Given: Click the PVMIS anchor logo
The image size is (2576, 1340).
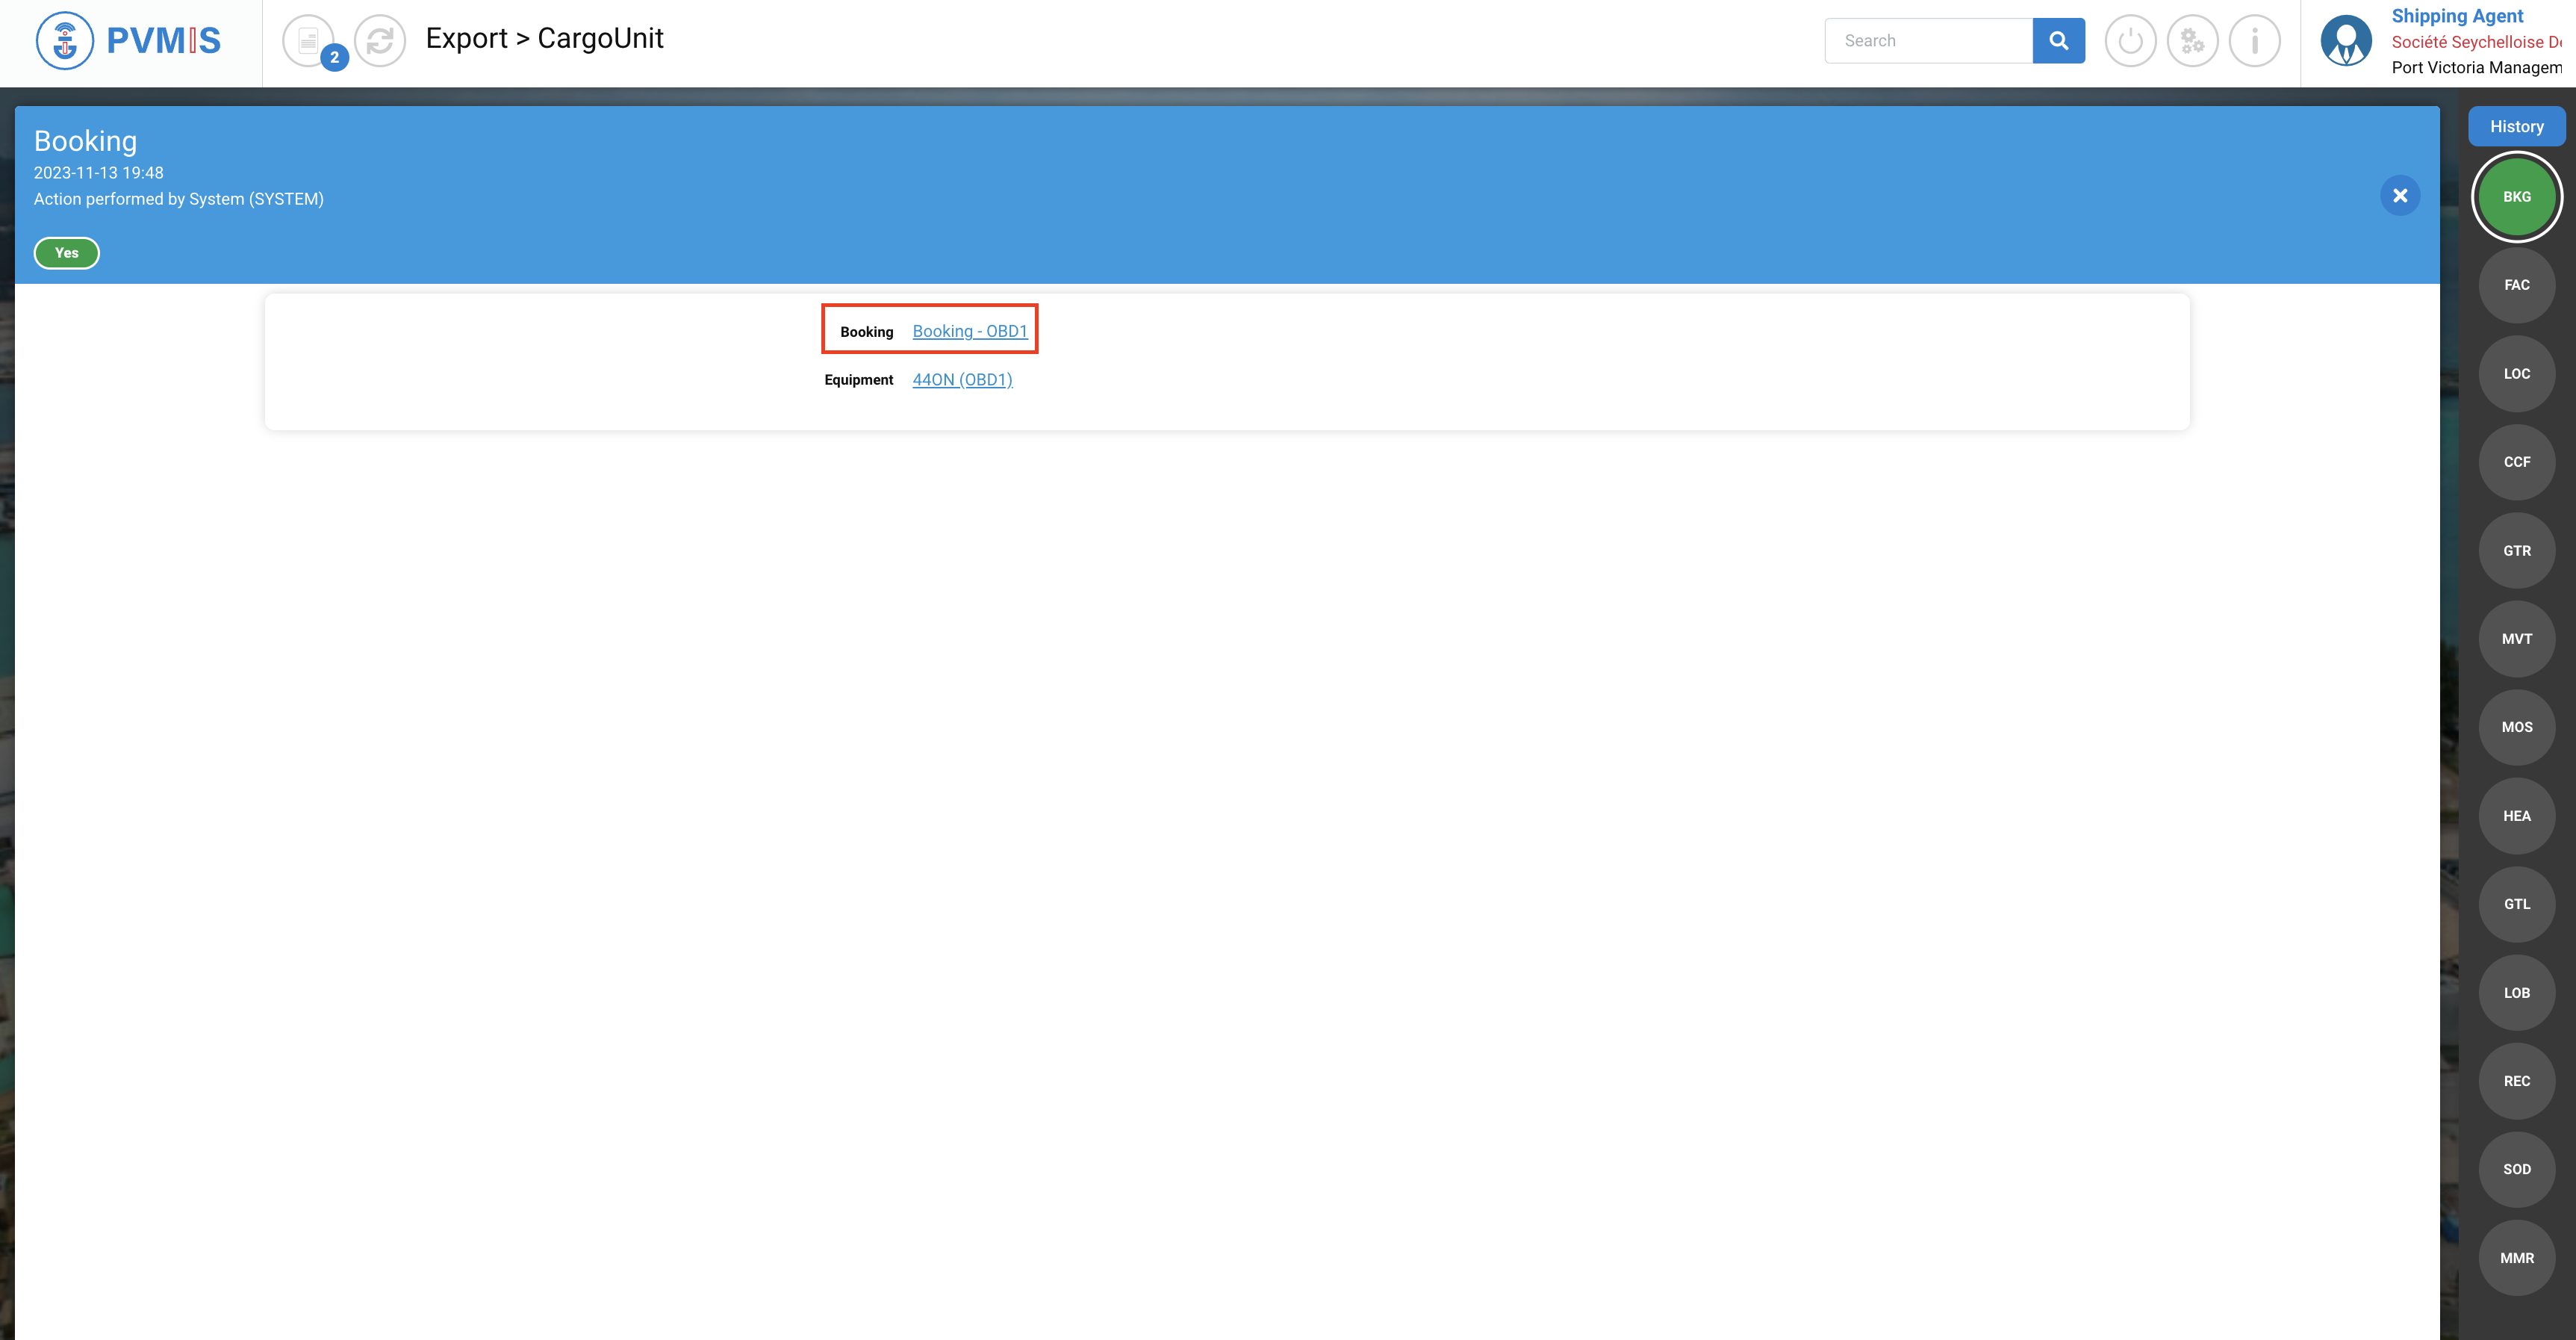Looking at the screenshot, I should click(x=65, y=41).
